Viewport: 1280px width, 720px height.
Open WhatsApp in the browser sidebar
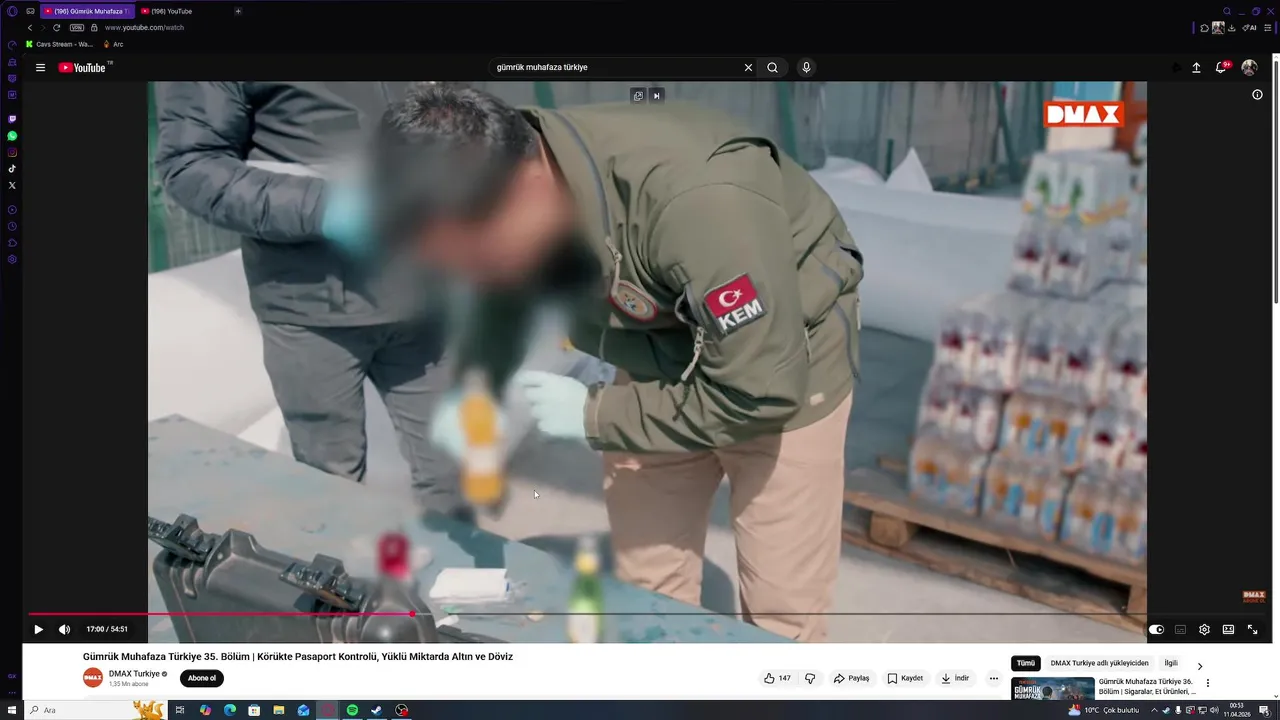[12, 136]
